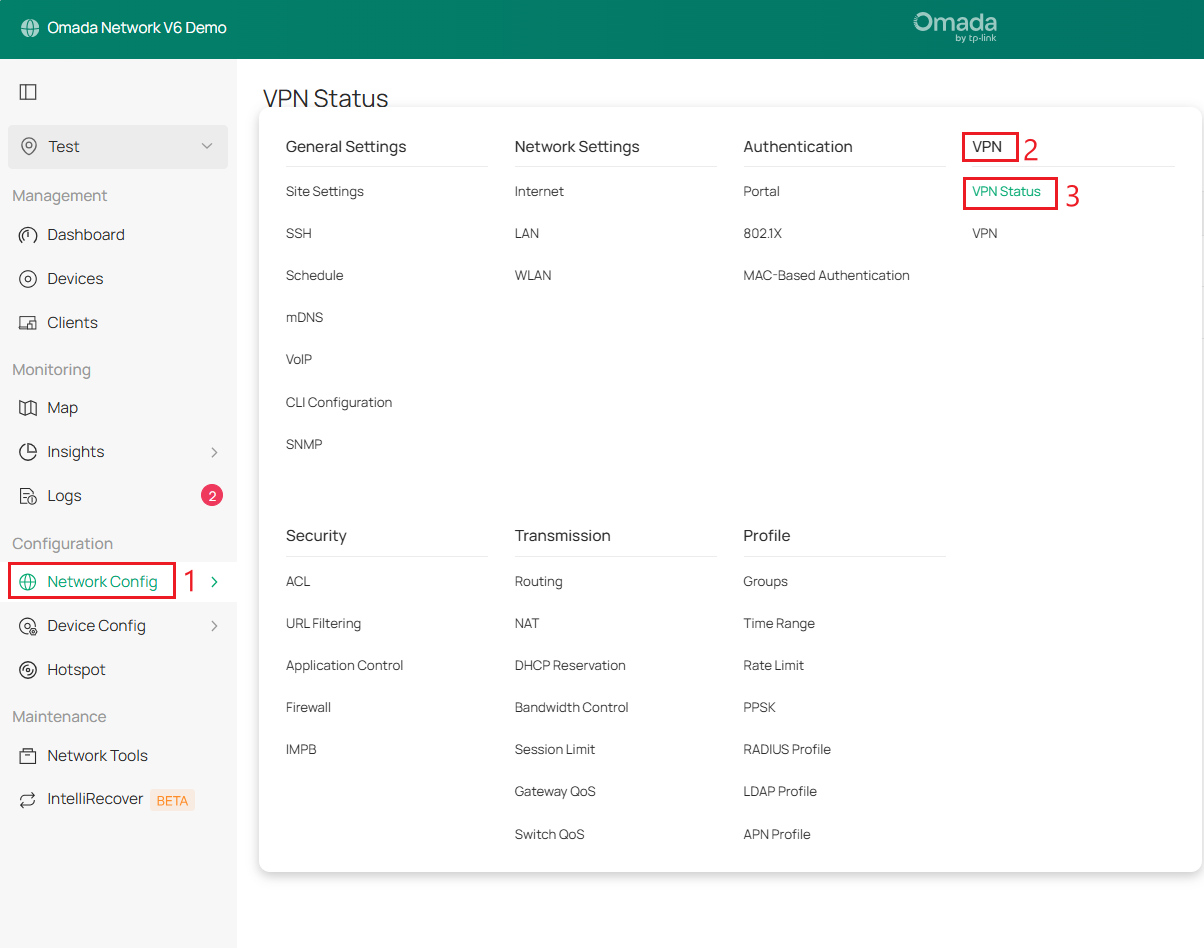
Task: Open the Network Config menu entry
Action: 97,580
